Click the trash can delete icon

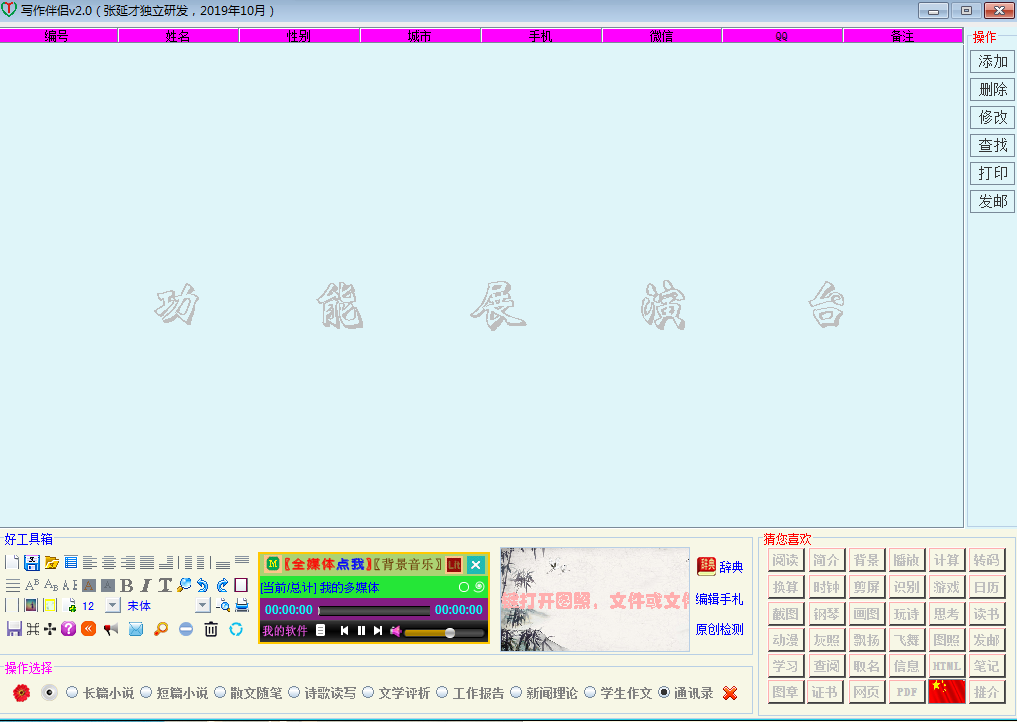coord(211,629)
